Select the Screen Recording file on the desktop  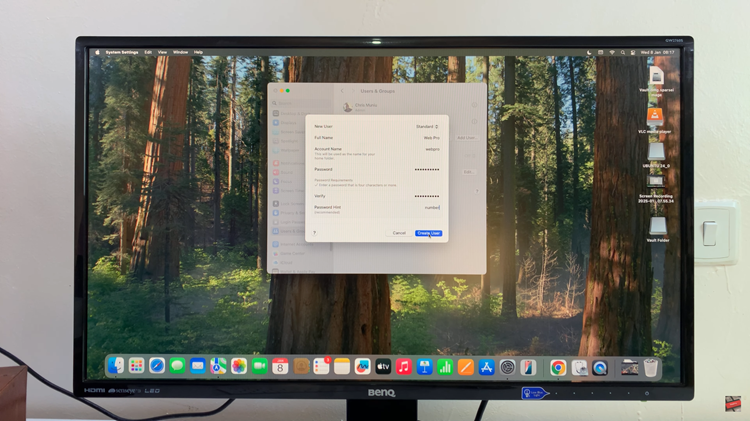pyautogui.click(x=656, y=189)
